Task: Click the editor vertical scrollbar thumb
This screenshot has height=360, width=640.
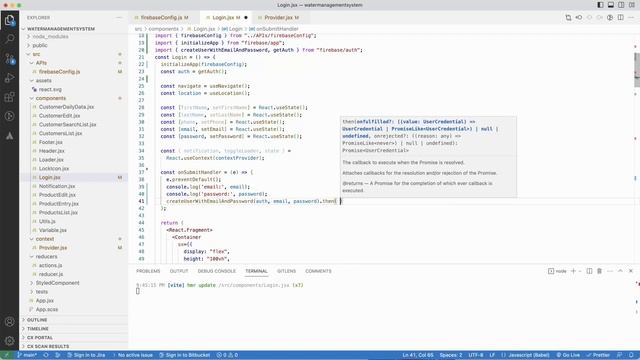Action: click(637, 70)
